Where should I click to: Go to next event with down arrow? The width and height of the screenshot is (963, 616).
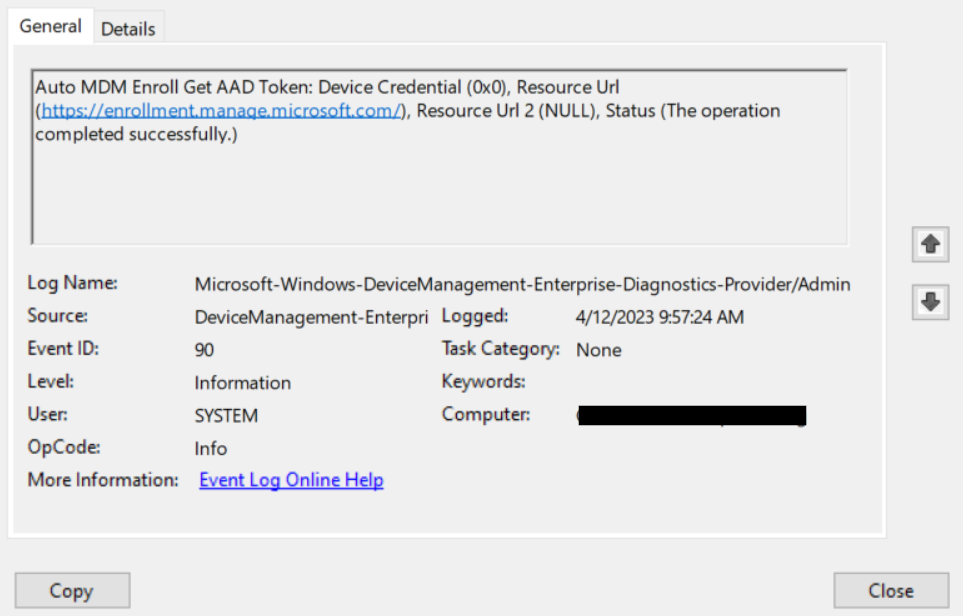pyautogui.click(x=930, y=303)
